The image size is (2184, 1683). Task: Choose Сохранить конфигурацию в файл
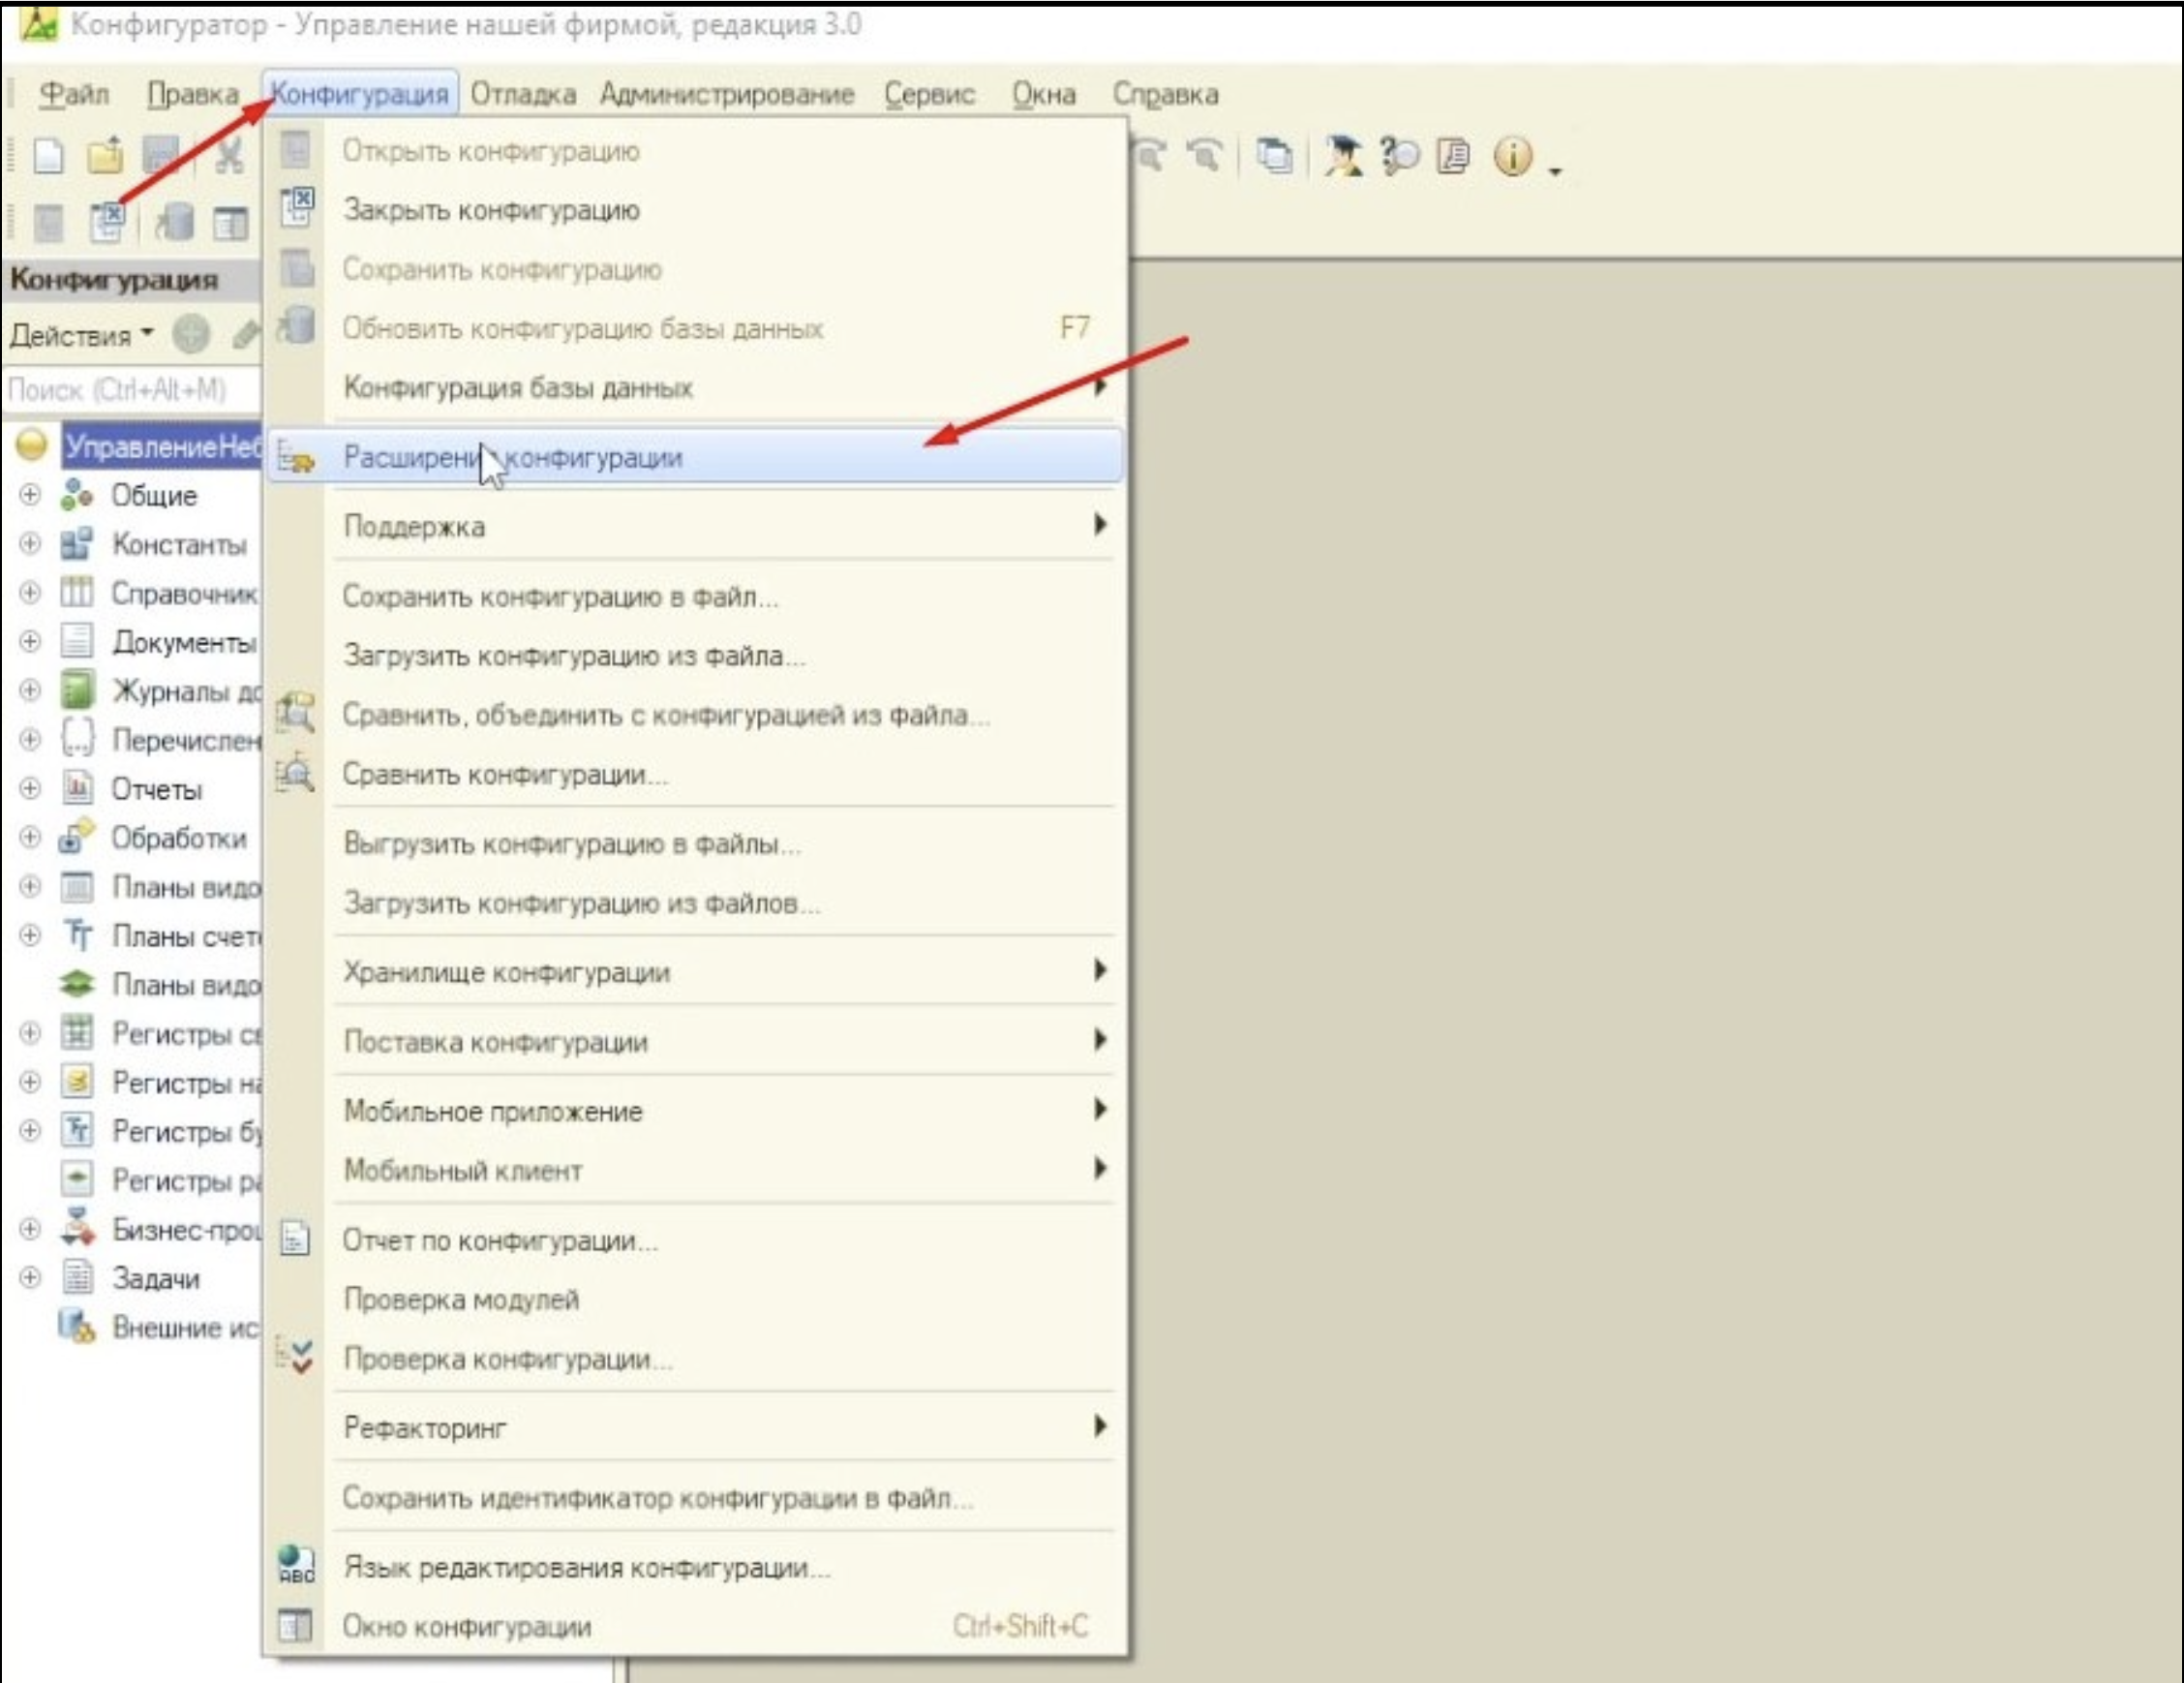[696, 597]
